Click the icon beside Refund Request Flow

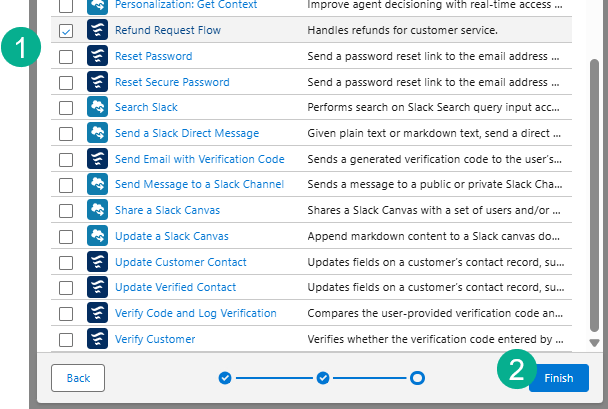click(x=97, y=31)
